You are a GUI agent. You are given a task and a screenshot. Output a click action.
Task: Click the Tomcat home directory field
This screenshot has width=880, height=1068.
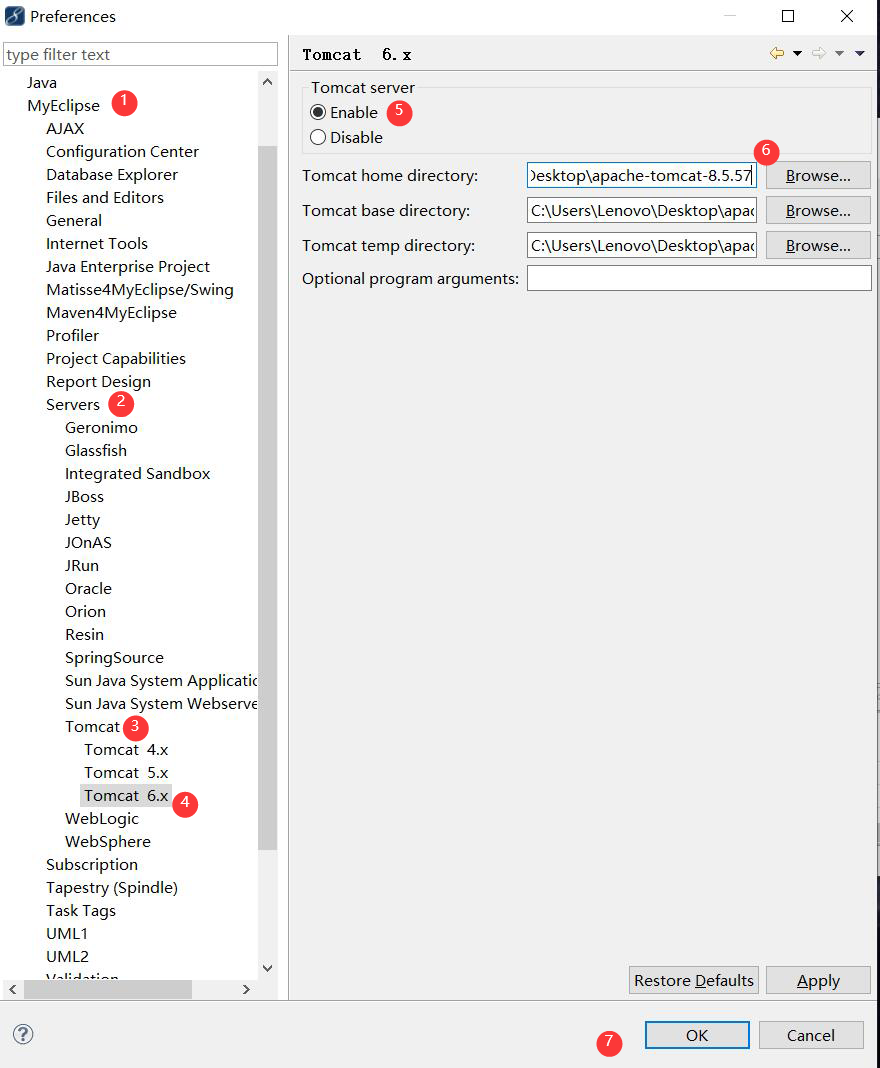(642, 175)
